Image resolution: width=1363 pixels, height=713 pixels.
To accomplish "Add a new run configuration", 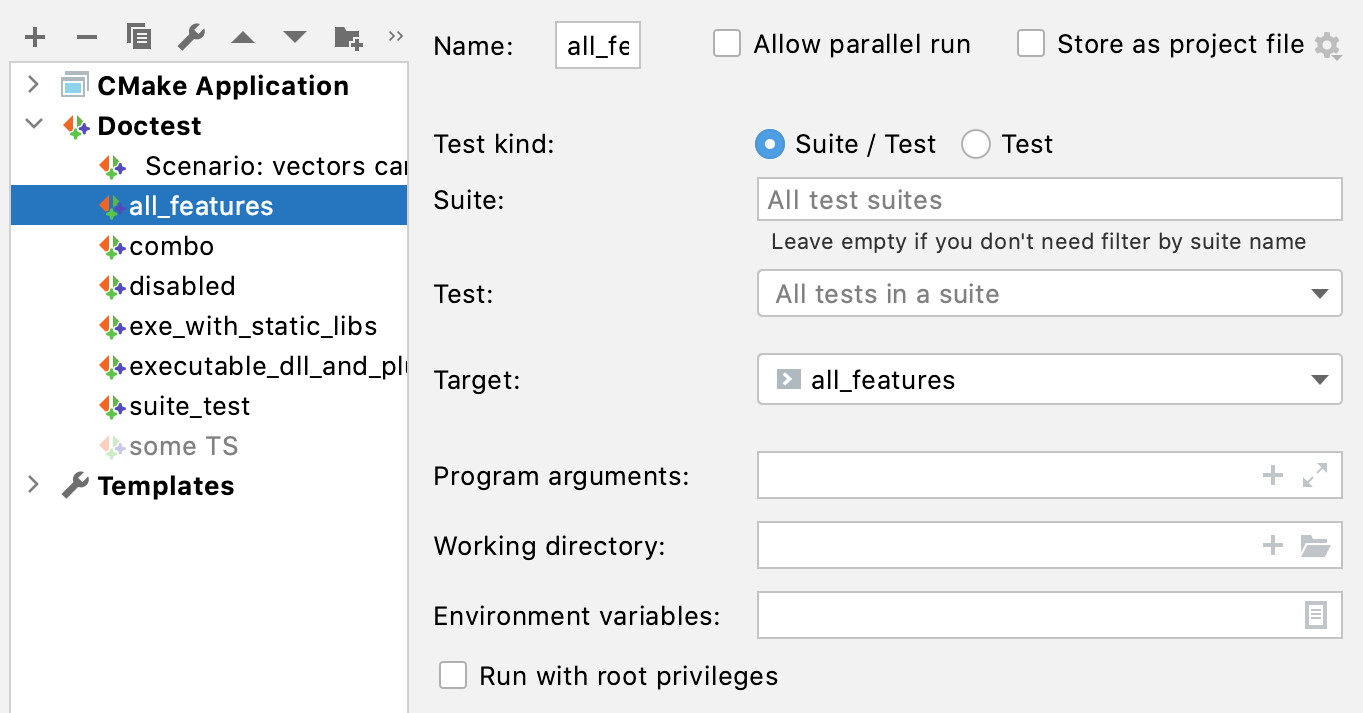I will (x=35, y=36).
